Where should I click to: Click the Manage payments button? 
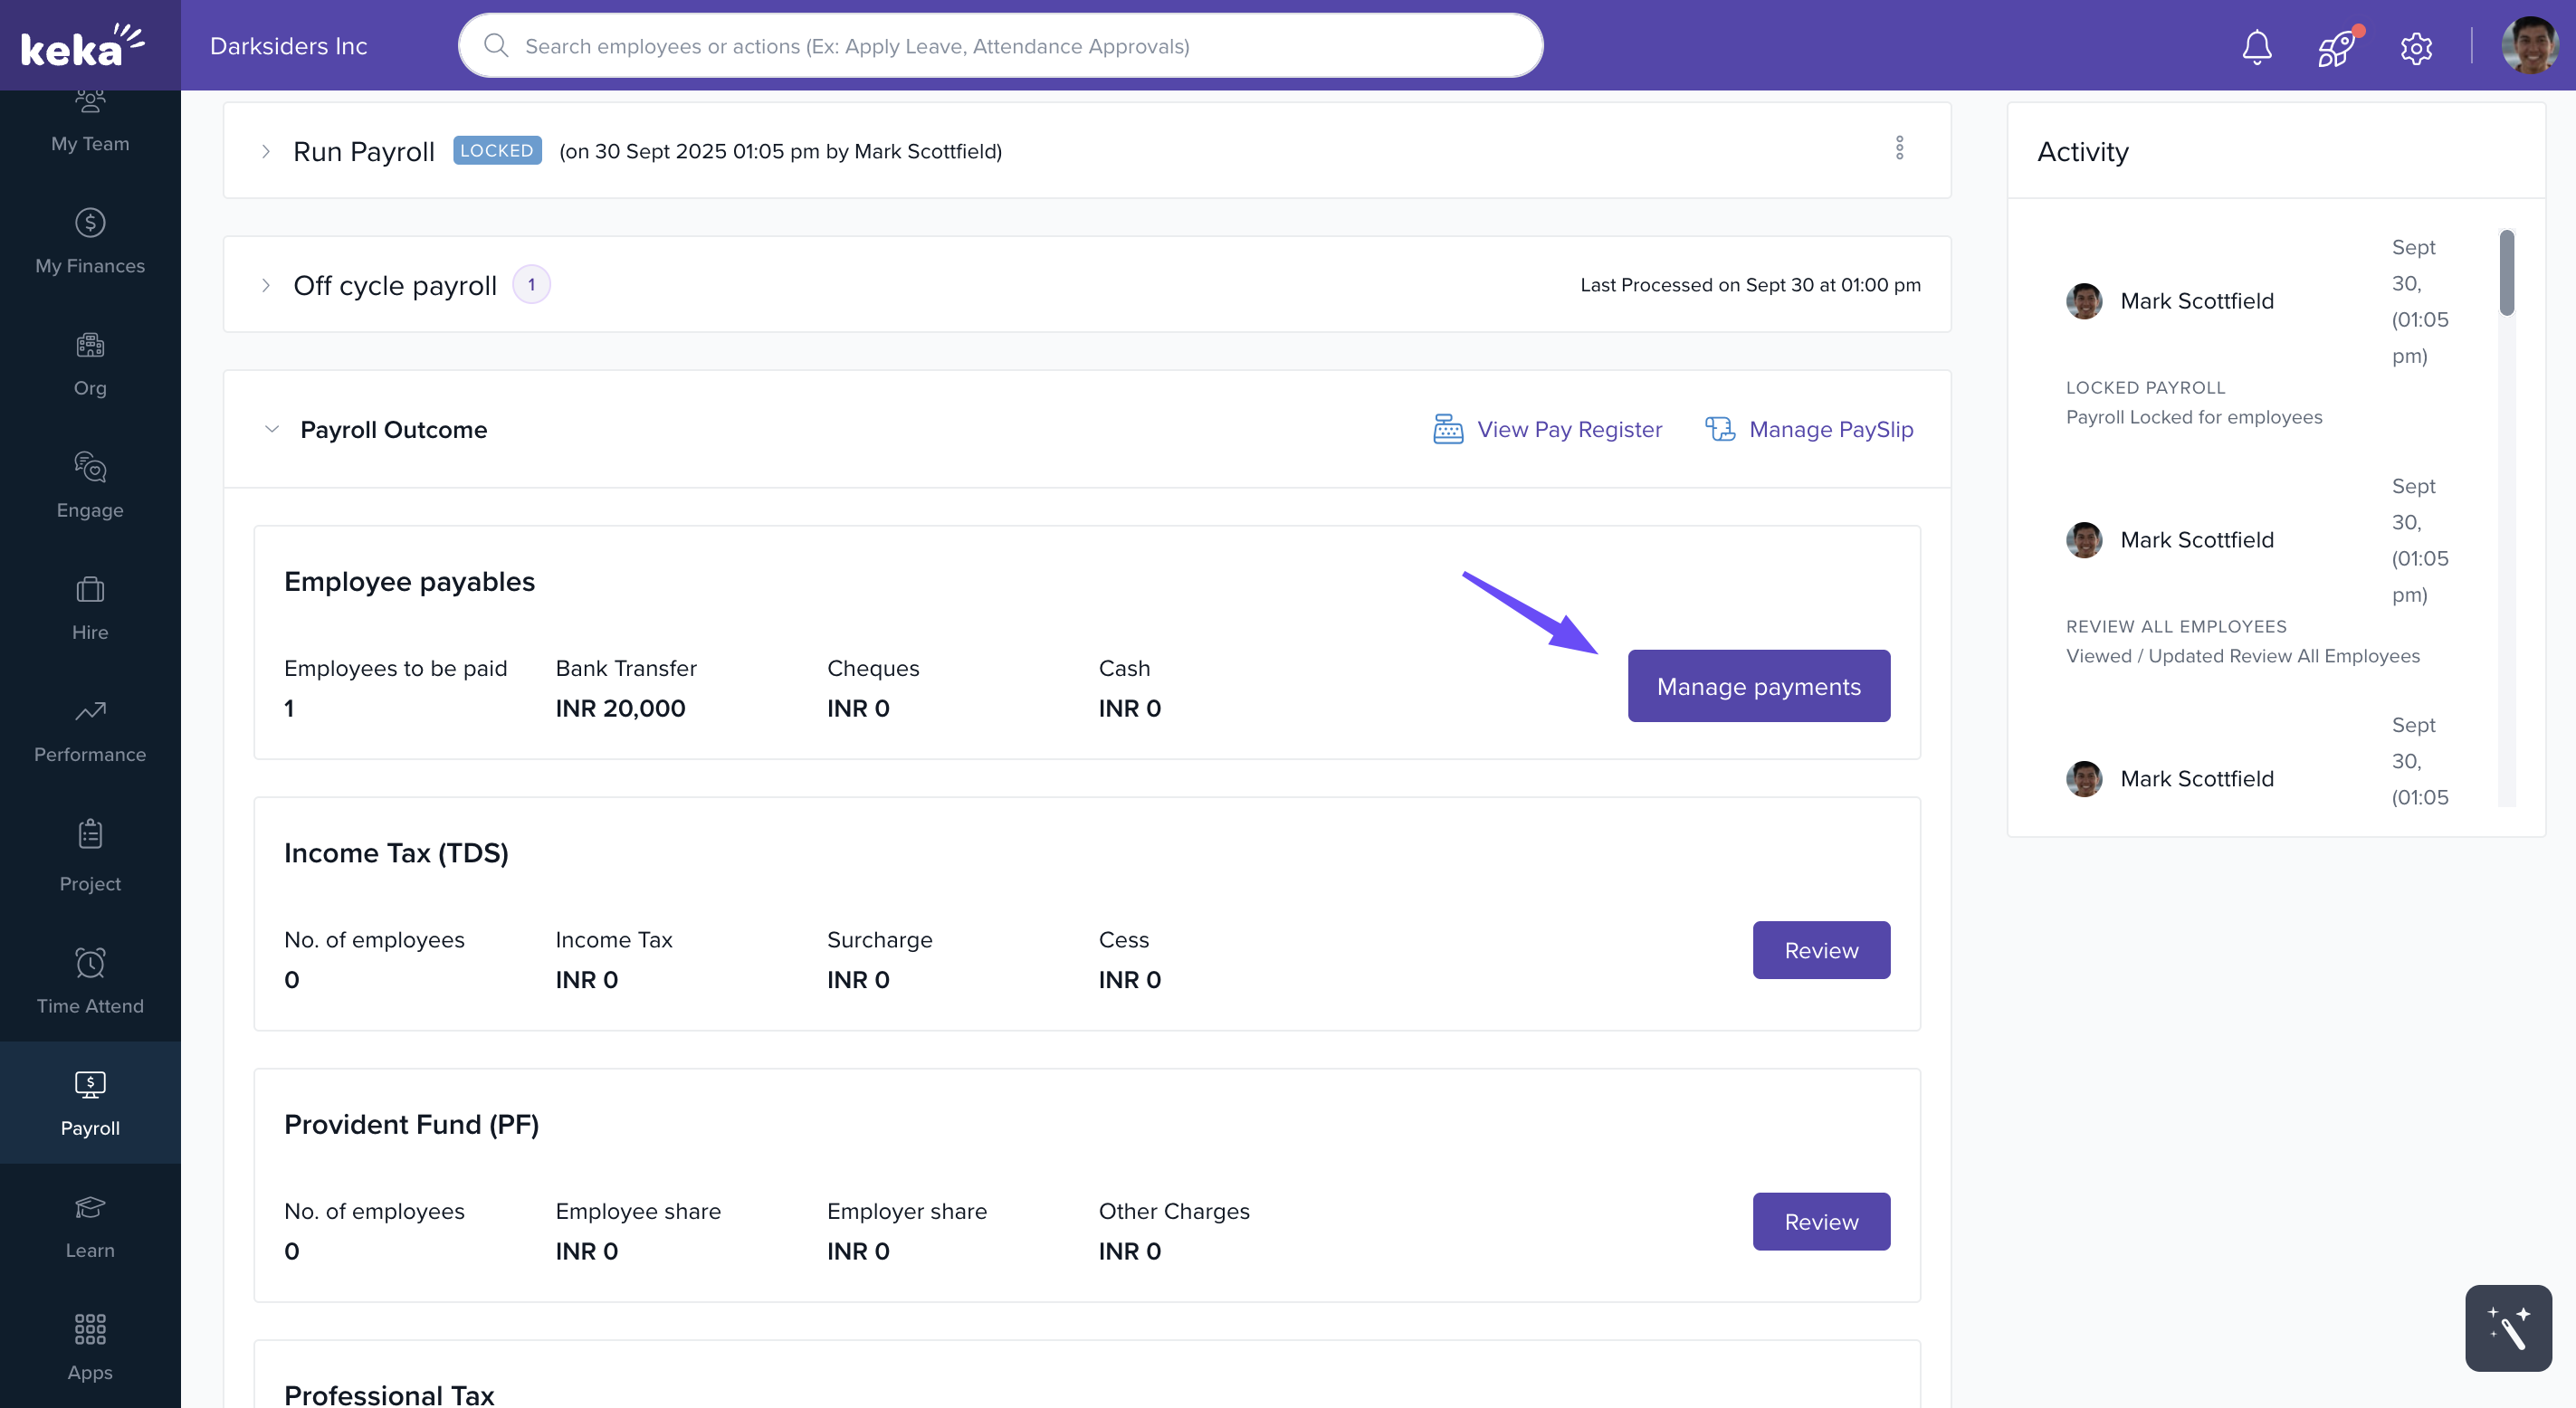(1758, 686)
